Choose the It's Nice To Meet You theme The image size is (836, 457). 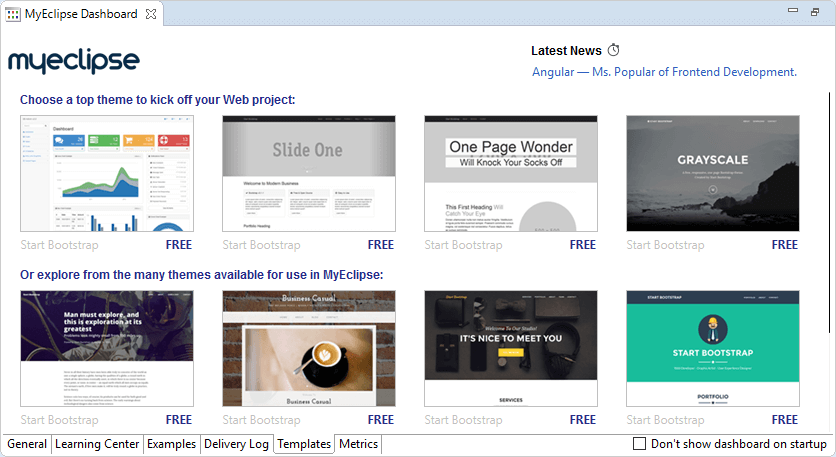click(x=510, y=349)
